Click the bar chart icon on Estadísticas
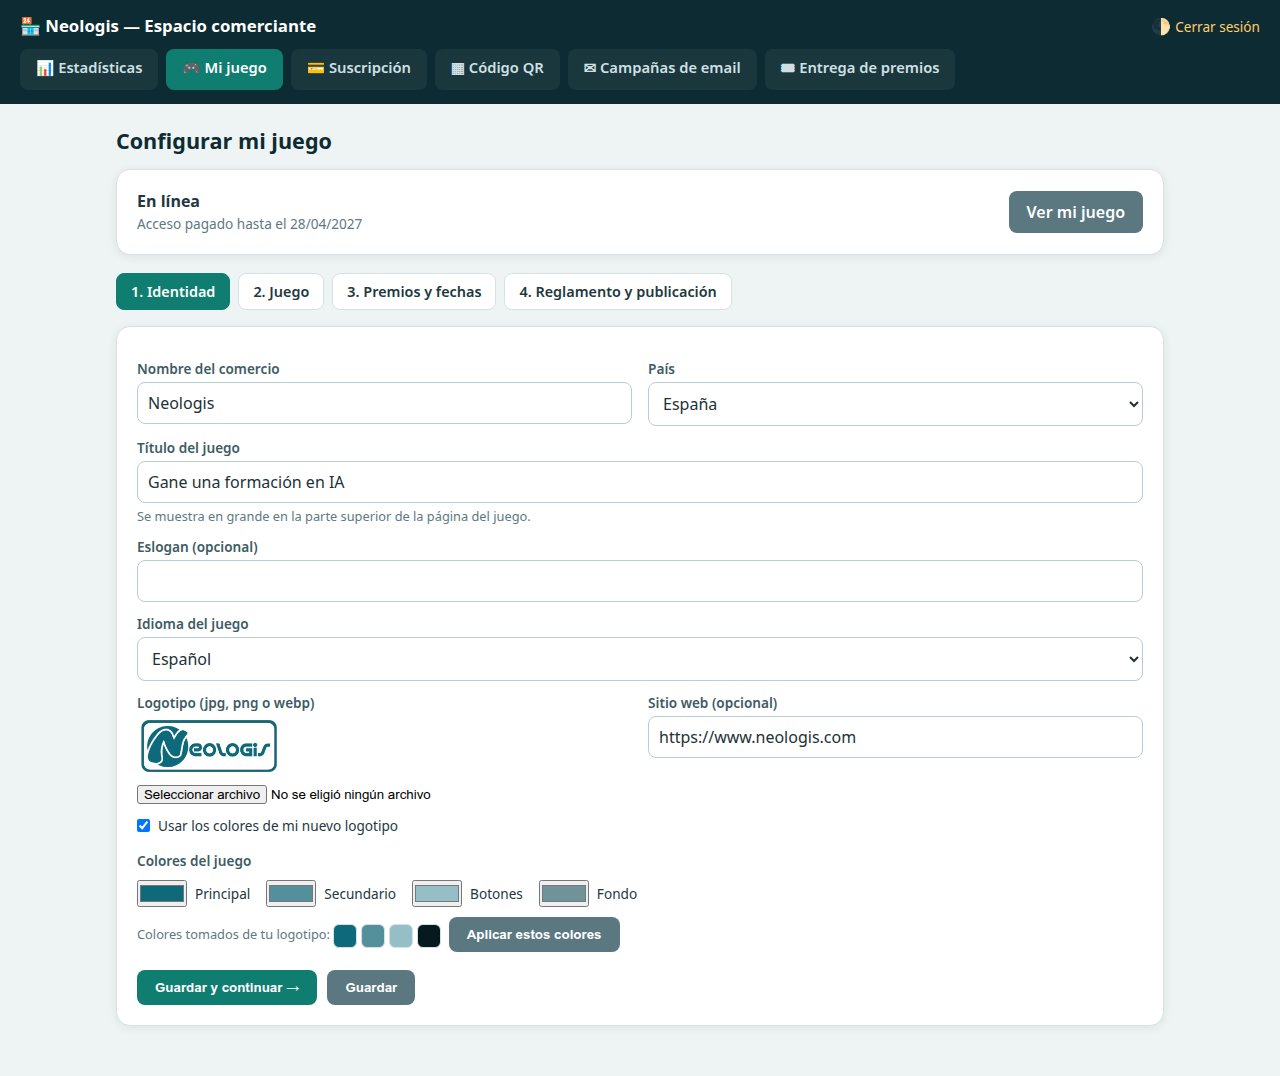 coord(45,68)
